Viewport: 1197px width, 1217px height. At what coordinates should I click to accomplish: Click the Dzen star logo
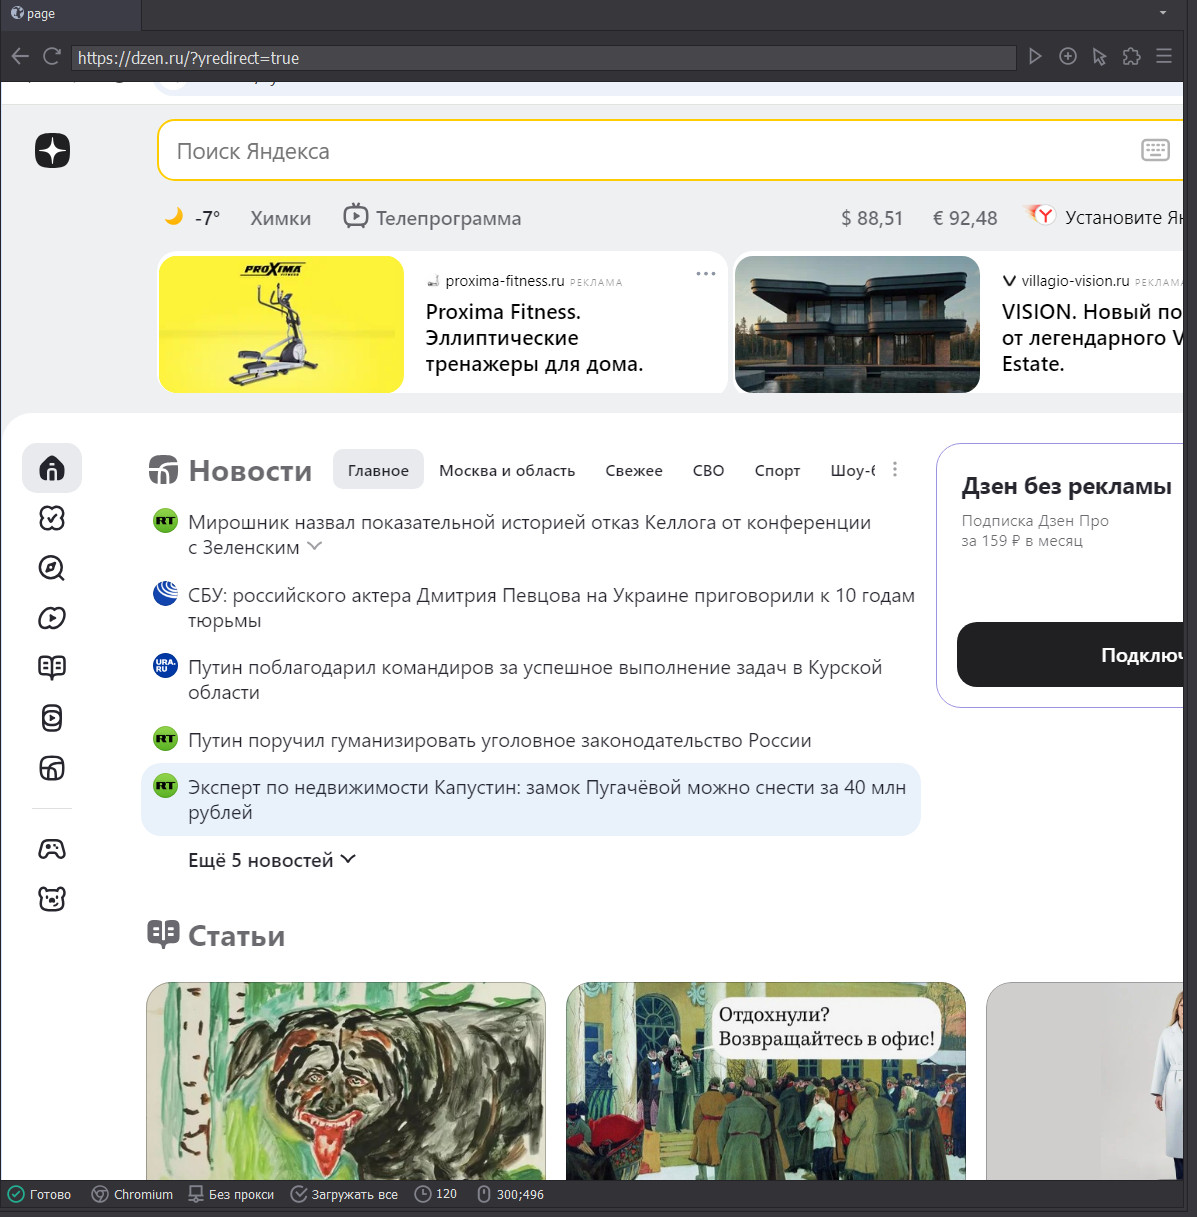[x=52, y=150]
